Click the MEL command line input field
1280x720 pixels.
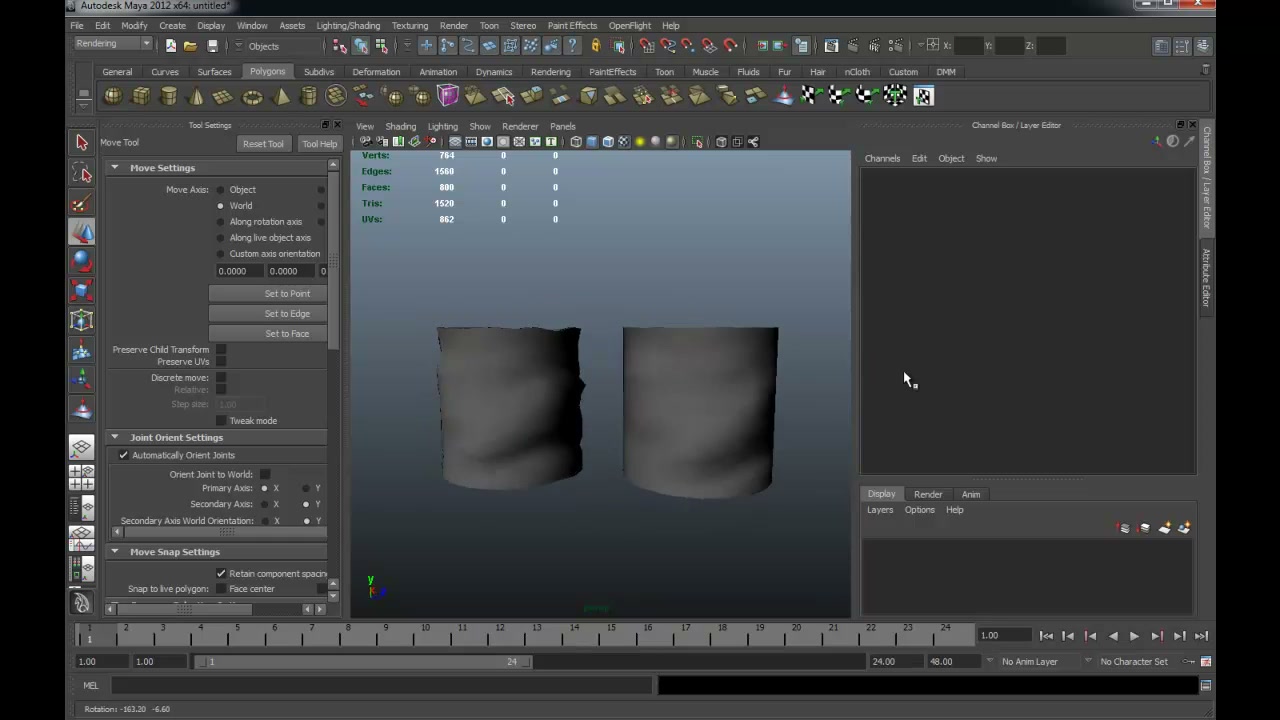pyautogui.click(x=381, y=686)
